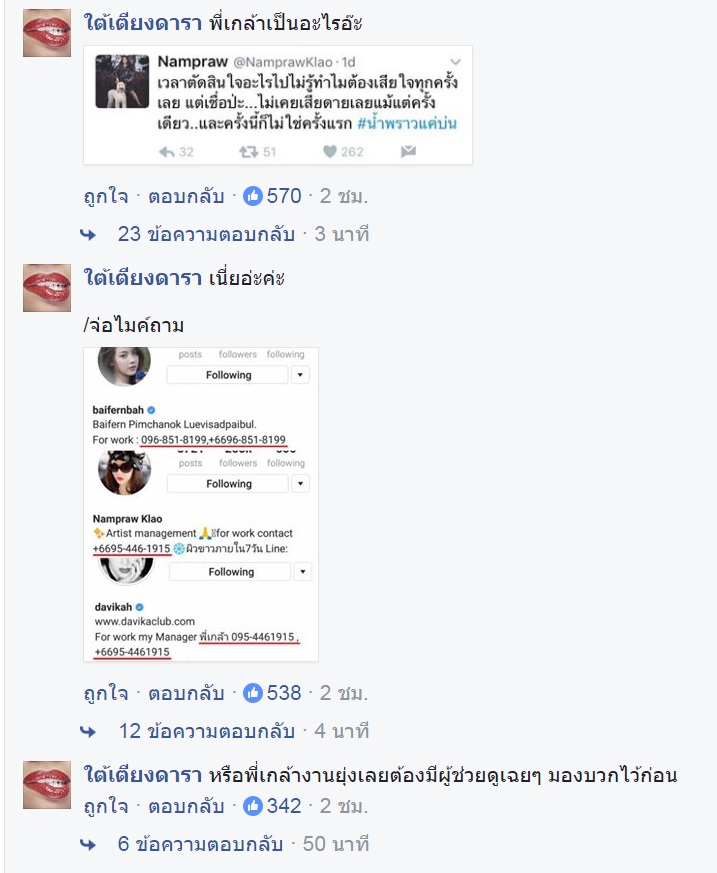Open dropdown arrow next to baifernbah Following
Viewport: 717px width, 873px height.
coord(300,375)
